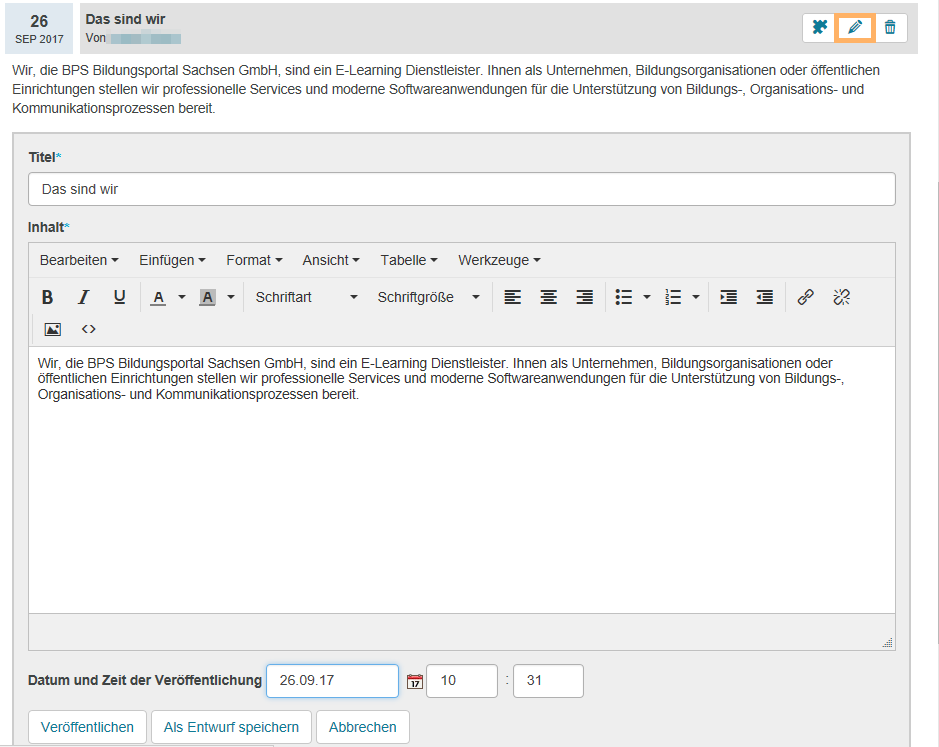The image size is (939, 747).
Task: Remove the link with the broken chain icon
Action: pos(840,297)
